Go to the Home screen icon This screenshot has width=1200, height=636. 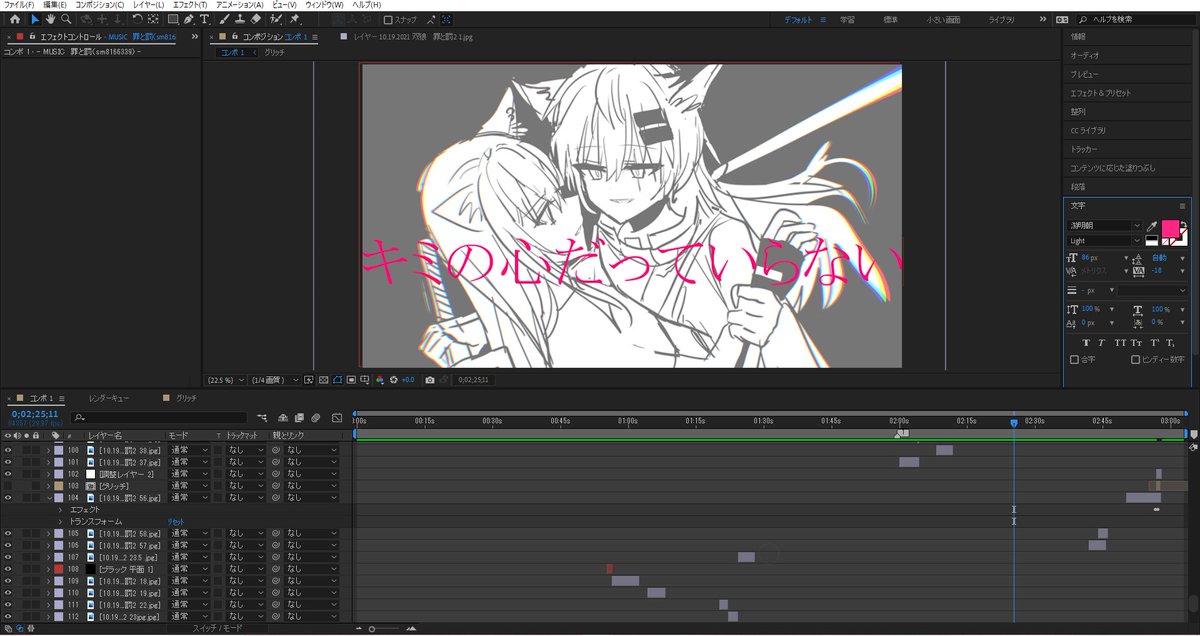click(x=14, y=19)
